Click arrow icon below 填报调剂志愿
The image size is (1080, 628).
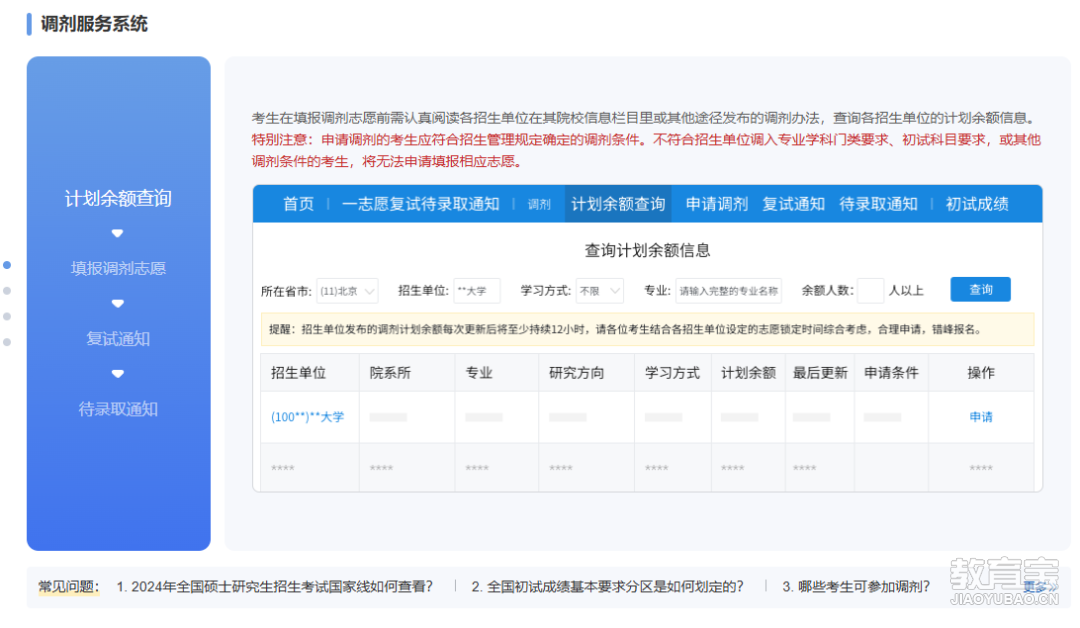click(x=118, y=304)
